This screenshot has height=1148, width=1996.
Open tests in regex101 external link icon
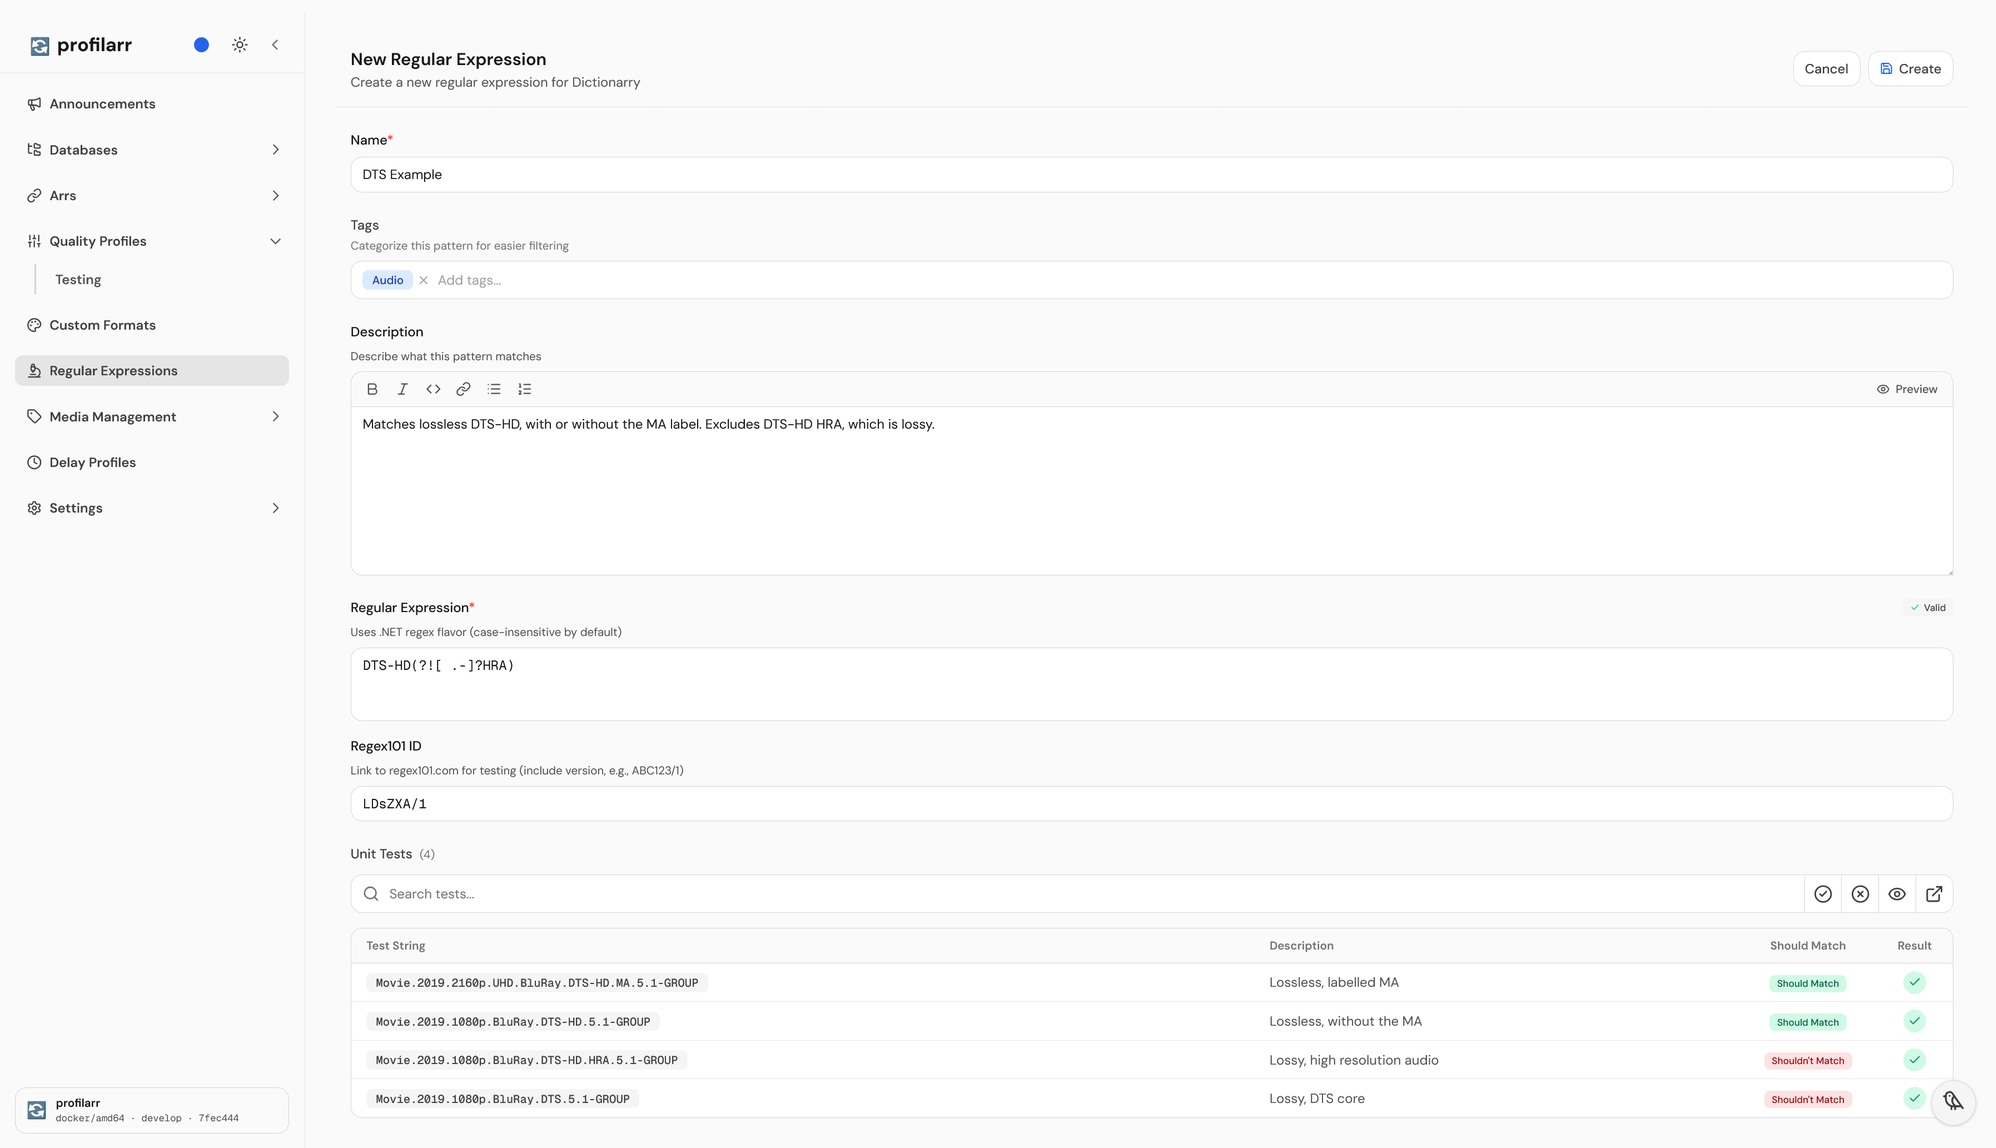(x=1934, y=894)
